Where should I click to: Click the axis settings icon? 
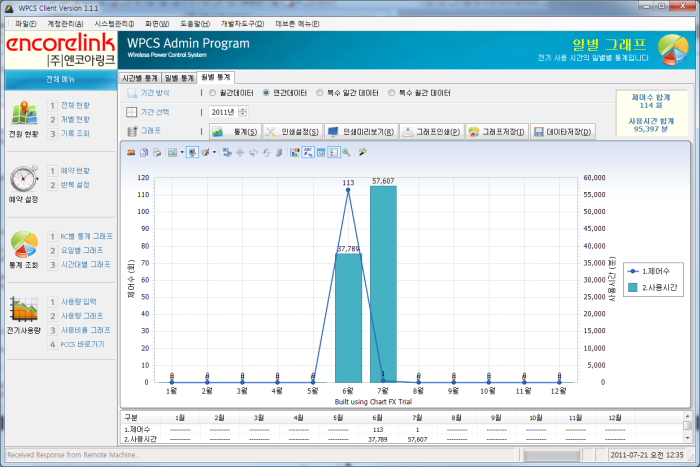point(295,153)
